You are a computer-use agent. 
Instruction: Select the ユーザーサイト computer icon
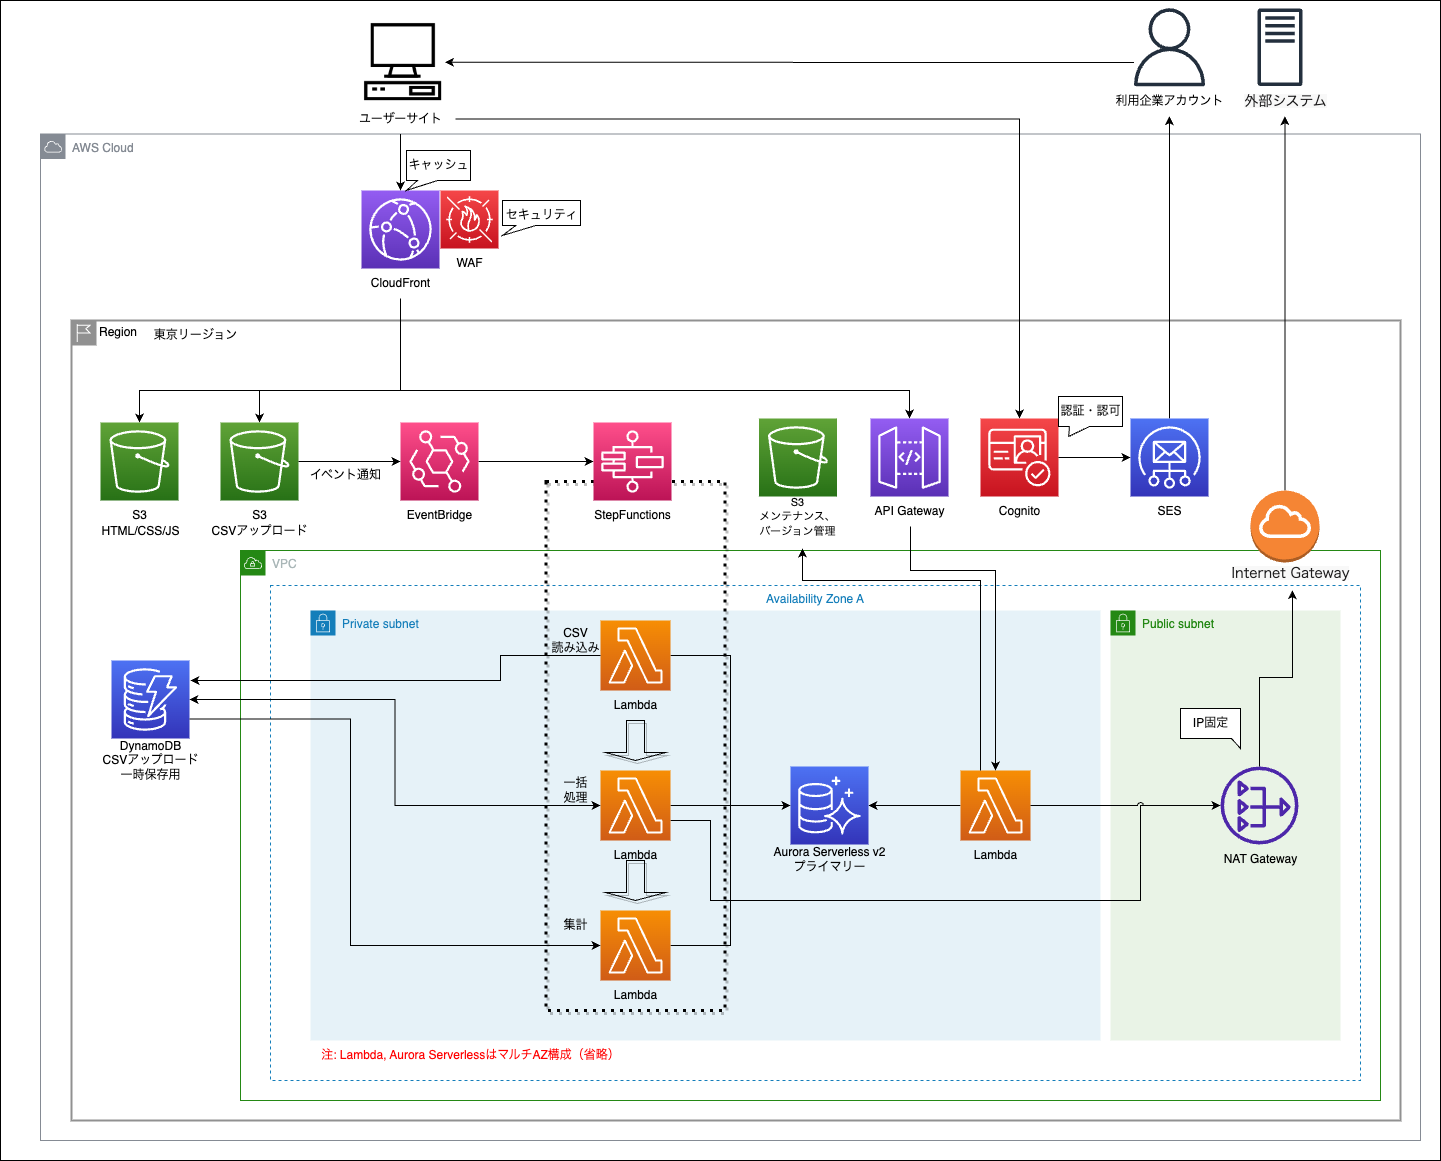coord(401,57)
